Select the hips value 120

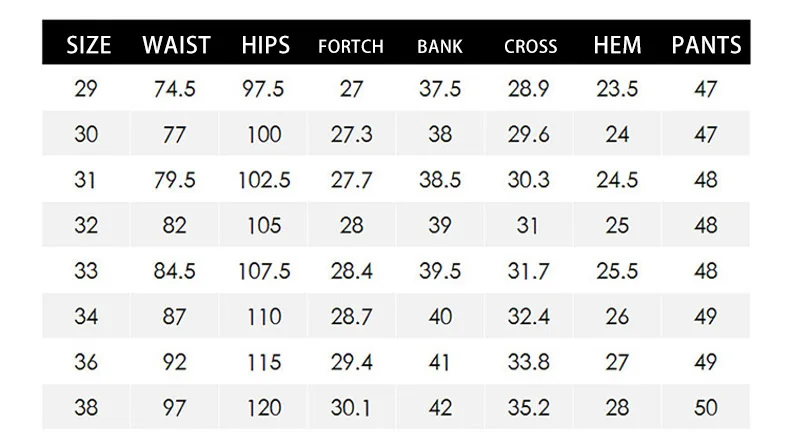pyautogui.click(x=264, y=409)
